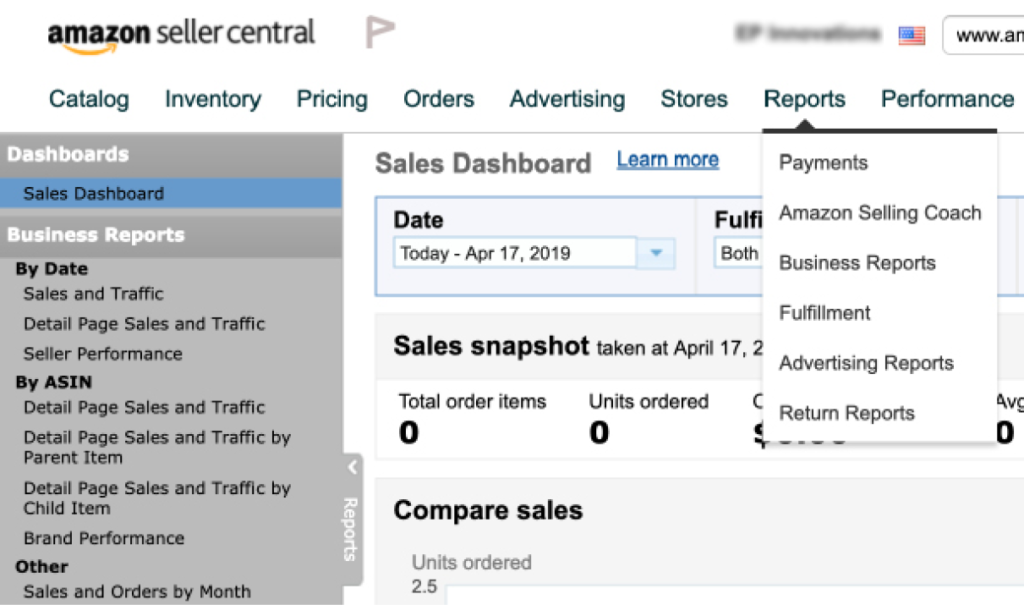Click the pennant flag icon beside the logo
1024x605 pixels.
point(378,33)
